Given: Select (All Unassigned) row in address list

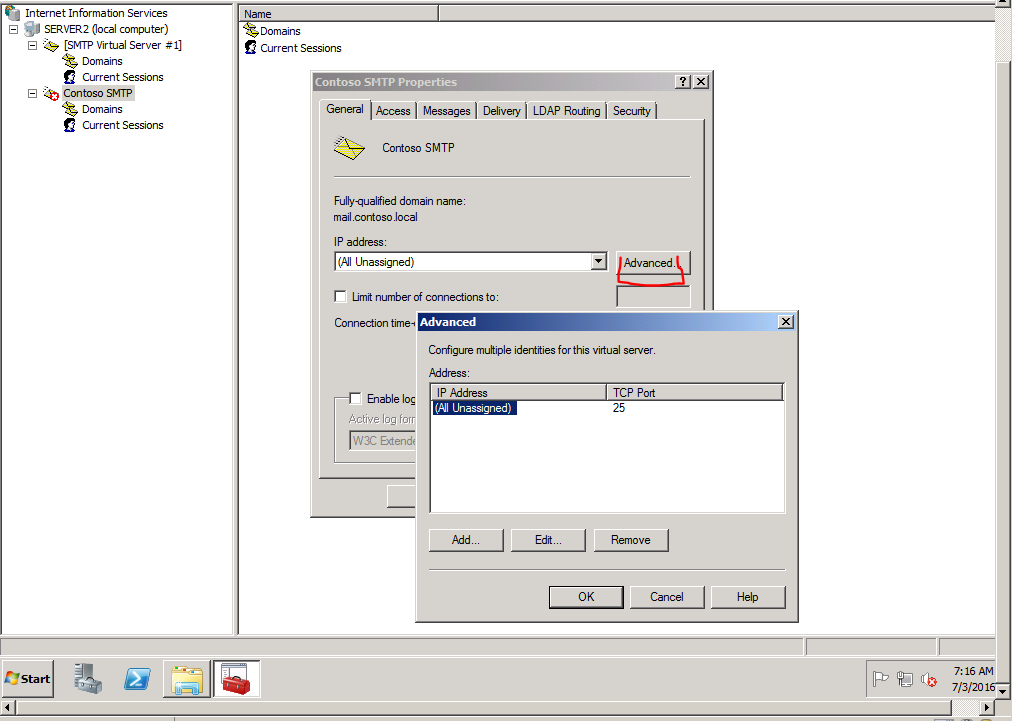Looking at the screenshot, I should click(474, 408).
